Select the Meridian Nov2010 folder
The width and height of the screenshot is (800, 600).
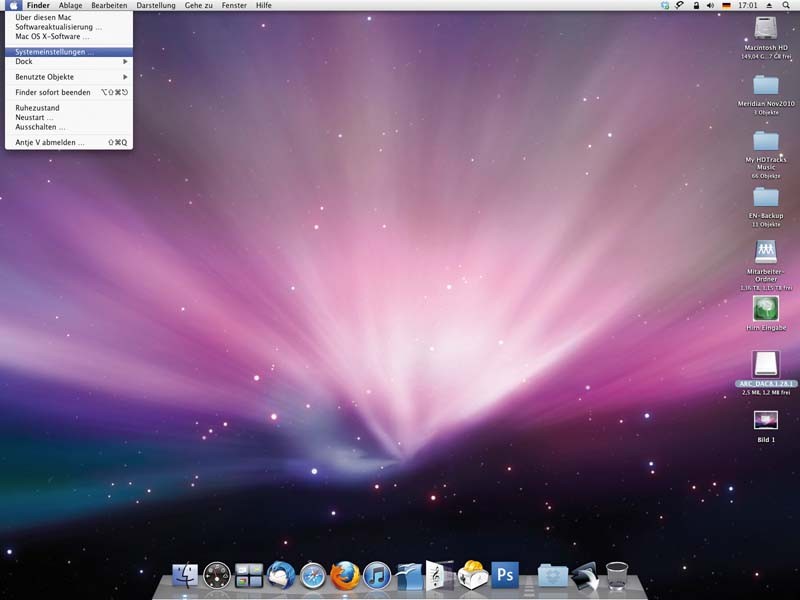[766, 85]
